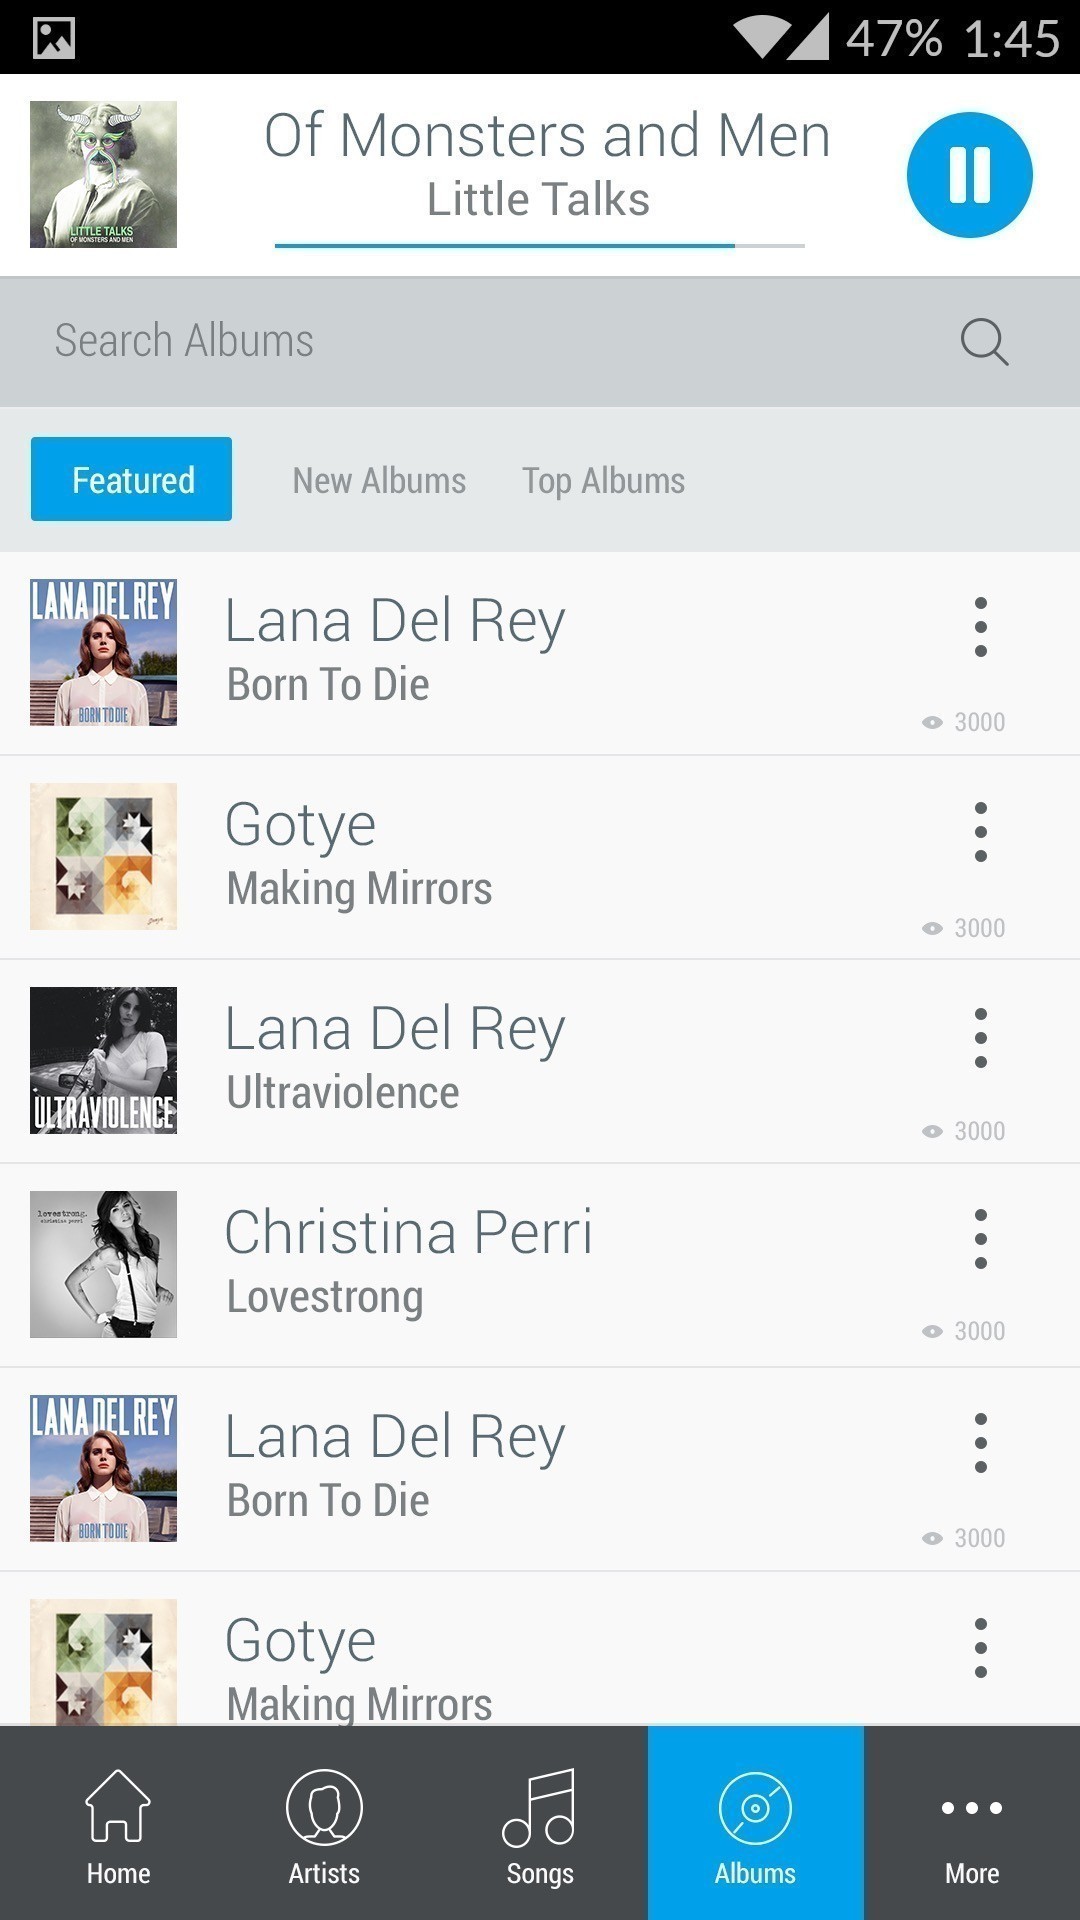1080x1920 pixels.
Task: Open overflow menu for first Born To Die
Action: [980, 627]
